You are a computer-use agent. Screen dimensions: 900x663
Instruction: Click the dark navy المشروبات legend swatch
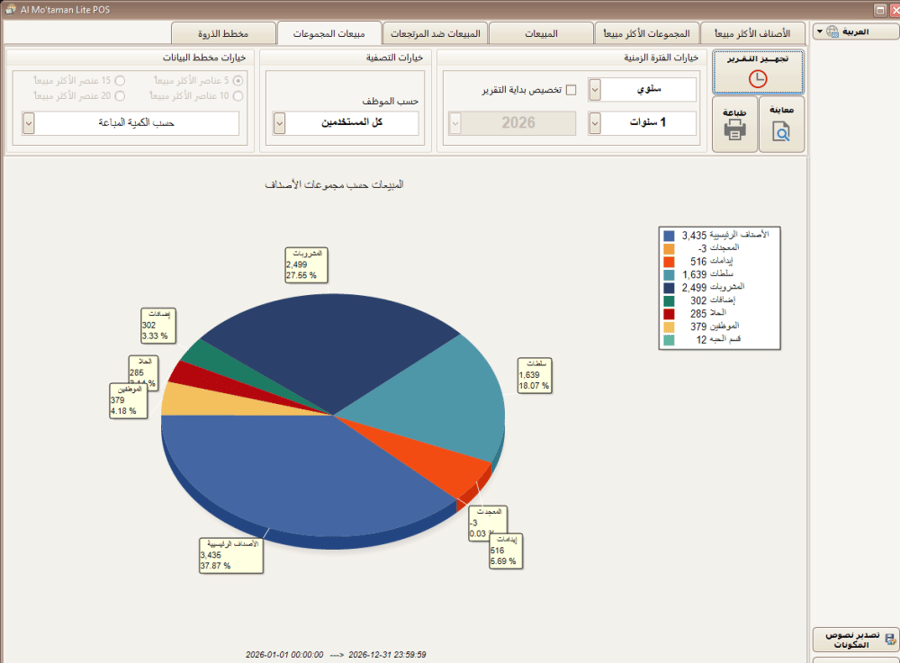(x=669, y=288)
